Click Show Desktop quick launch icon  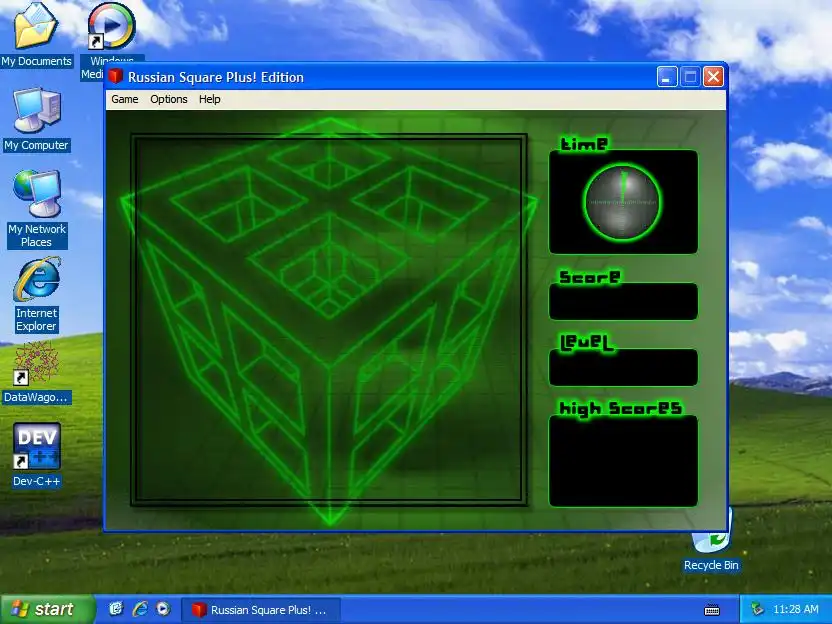click(x=116, y=609)
